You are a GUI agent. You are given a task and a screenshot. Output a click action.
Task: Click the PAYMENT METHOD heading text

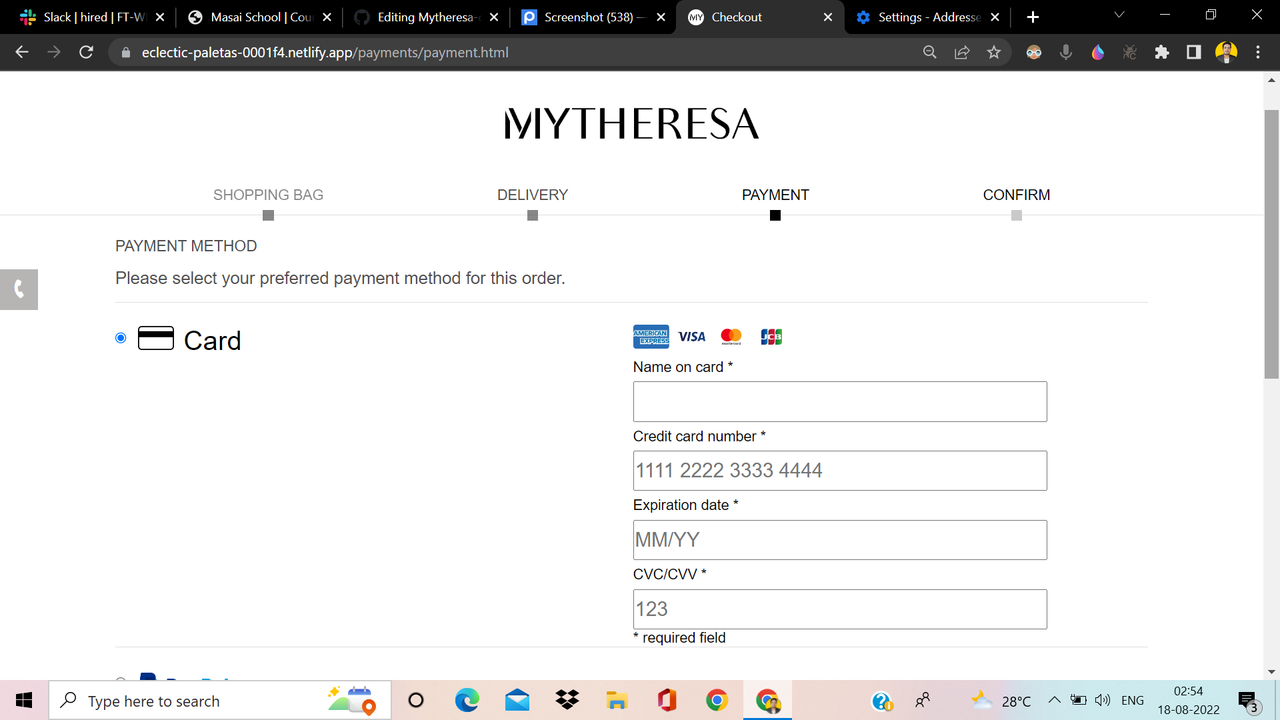point(186,246)
